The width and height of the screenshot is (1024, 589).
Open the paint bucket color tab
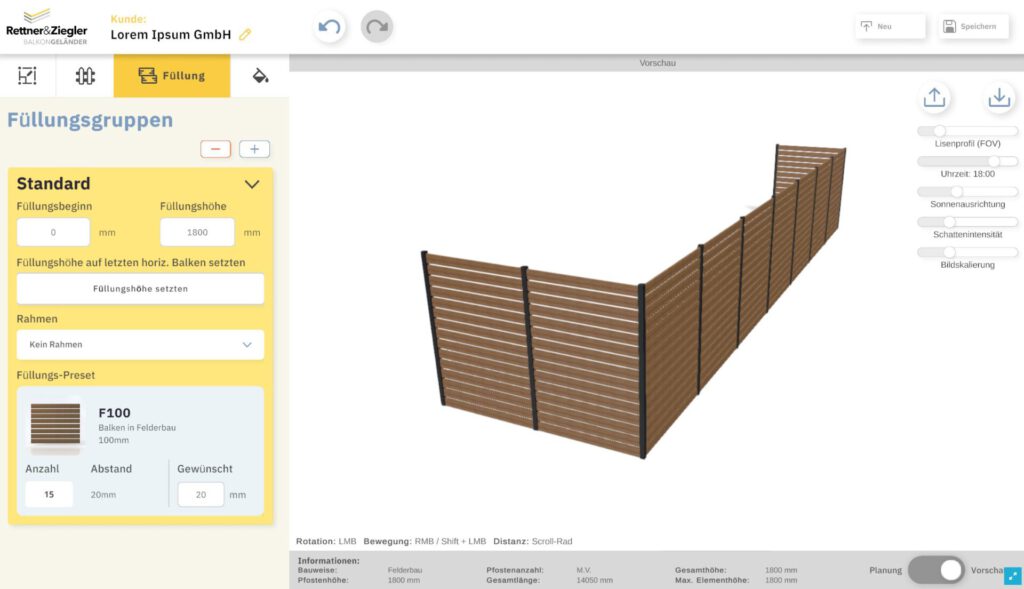coord(260,76)
